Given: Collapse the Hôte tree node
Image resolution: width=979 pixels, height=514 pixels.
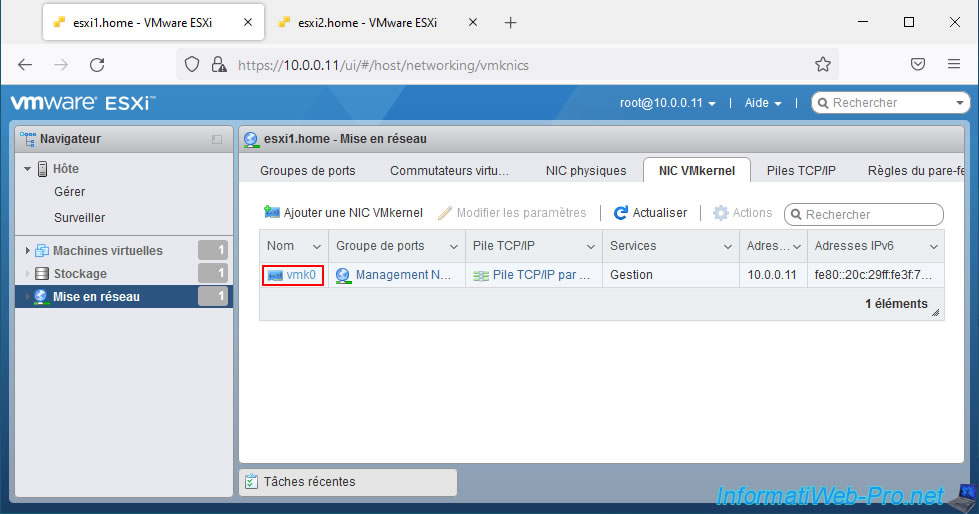Looking at the screenshot, I should click(x=27, y=169).
